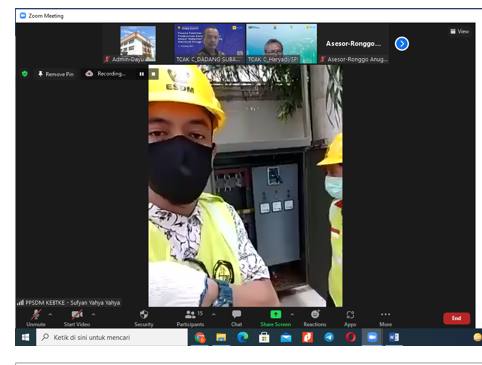Start Video using the camera button
The height and width of the screenshot is (365, 482).
click(x=77, y=318)
